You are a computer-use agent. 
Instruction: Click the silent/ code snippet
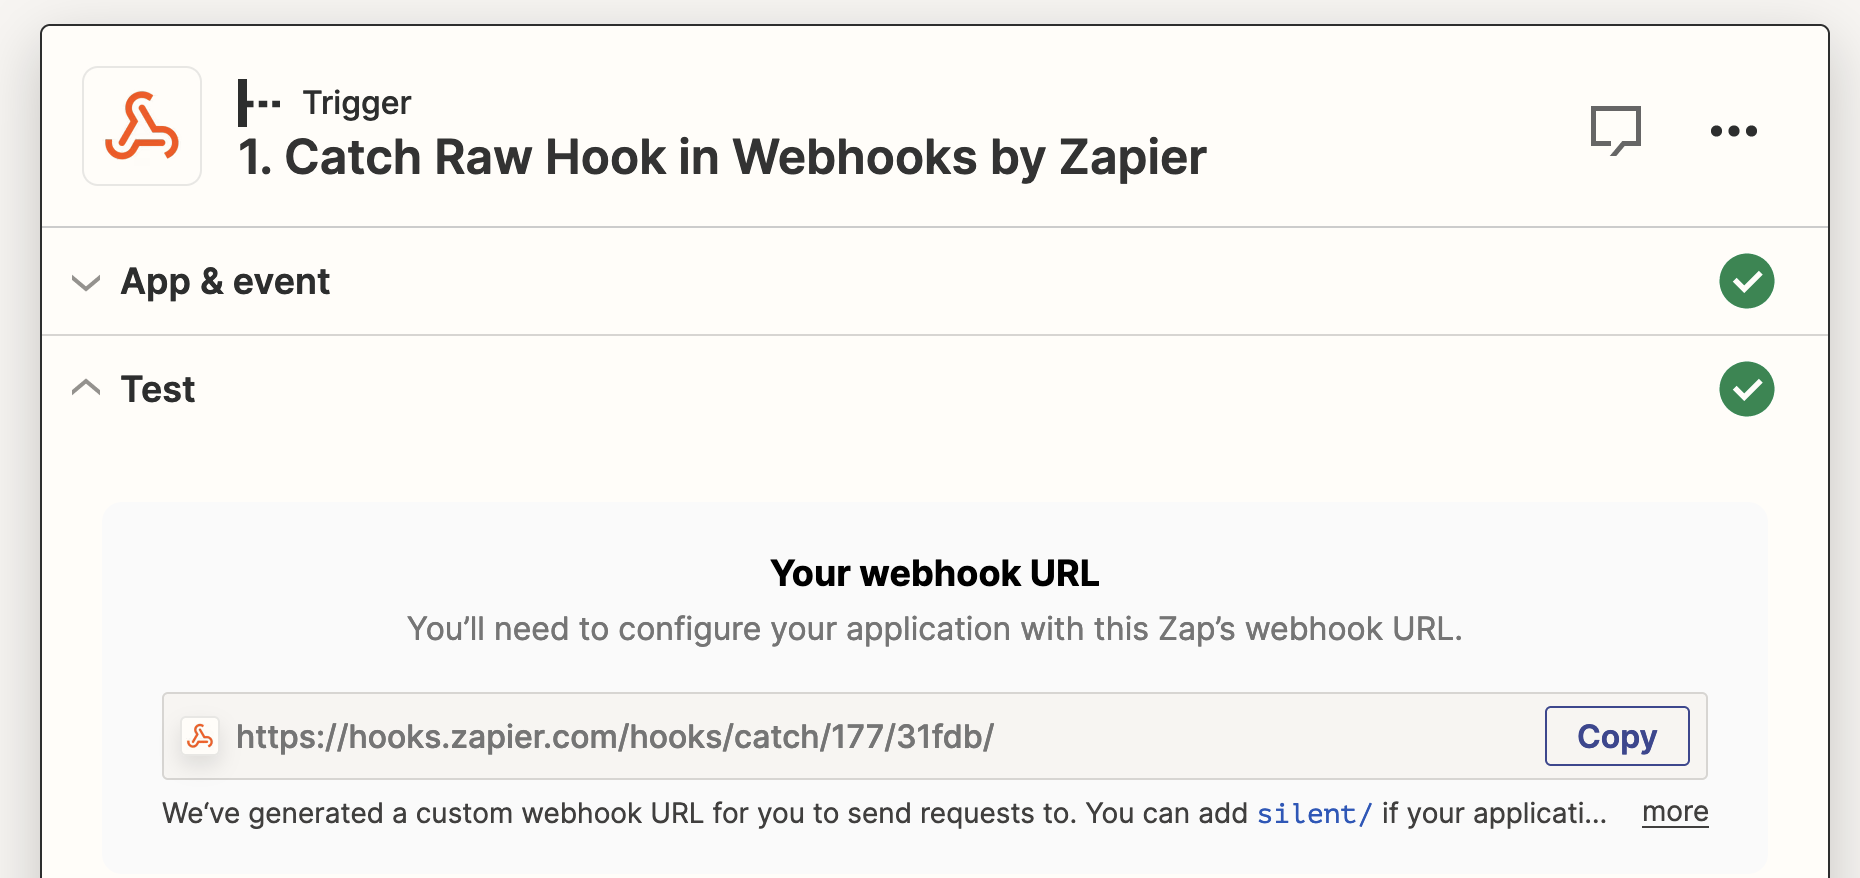pyautogui.click(x=1313, y=814)
